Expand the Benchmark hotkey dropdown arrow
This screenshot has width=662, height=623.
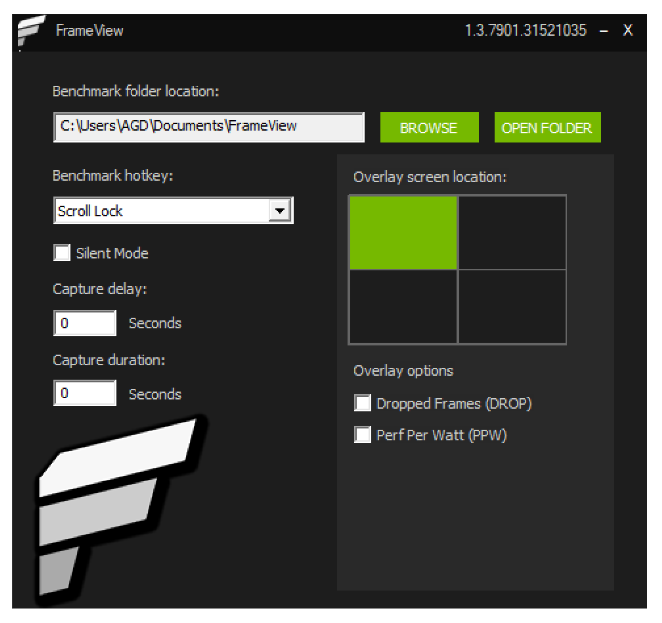pos(279,210)
